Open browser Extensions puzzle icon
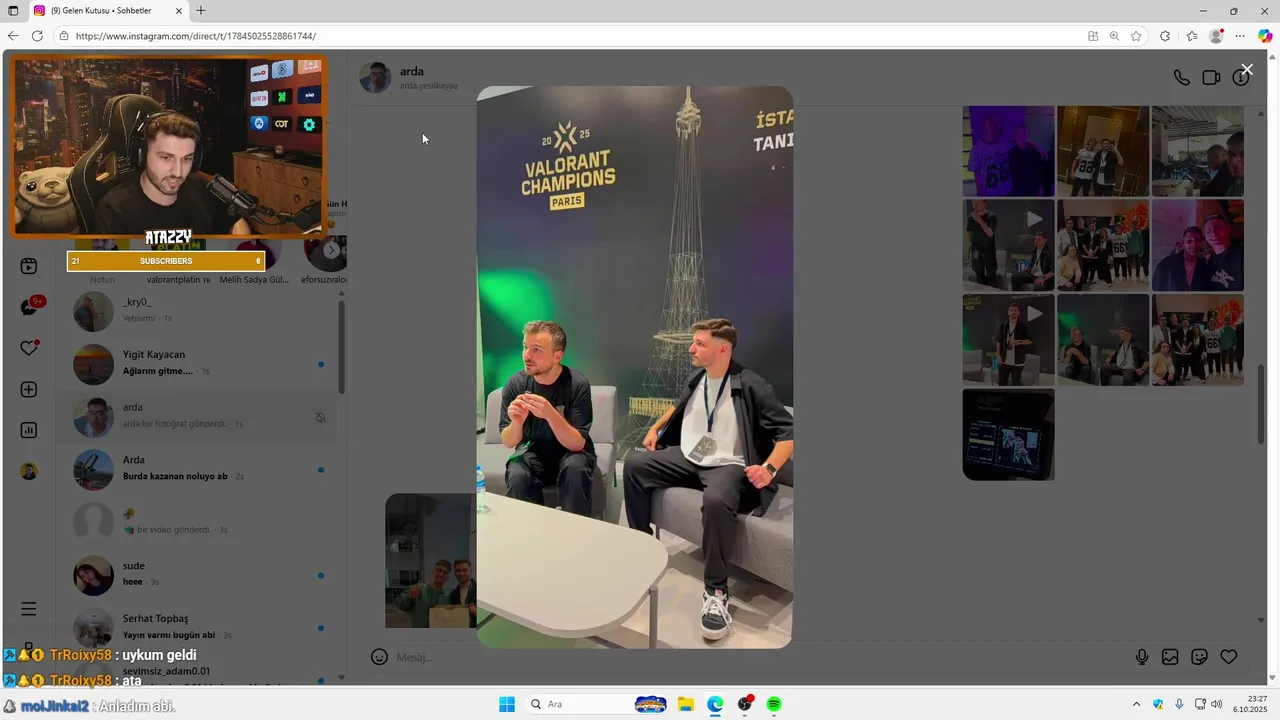This screenshot has height=720, width=1280. point(1165,36)
